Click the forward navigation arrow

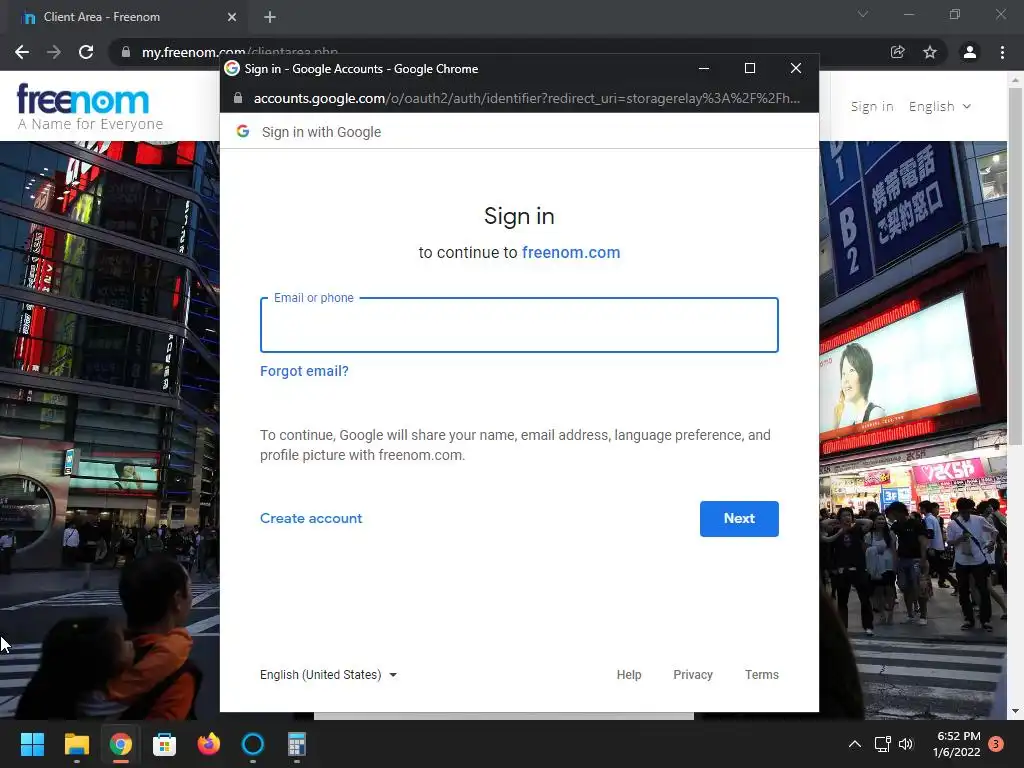pos(54,52)
